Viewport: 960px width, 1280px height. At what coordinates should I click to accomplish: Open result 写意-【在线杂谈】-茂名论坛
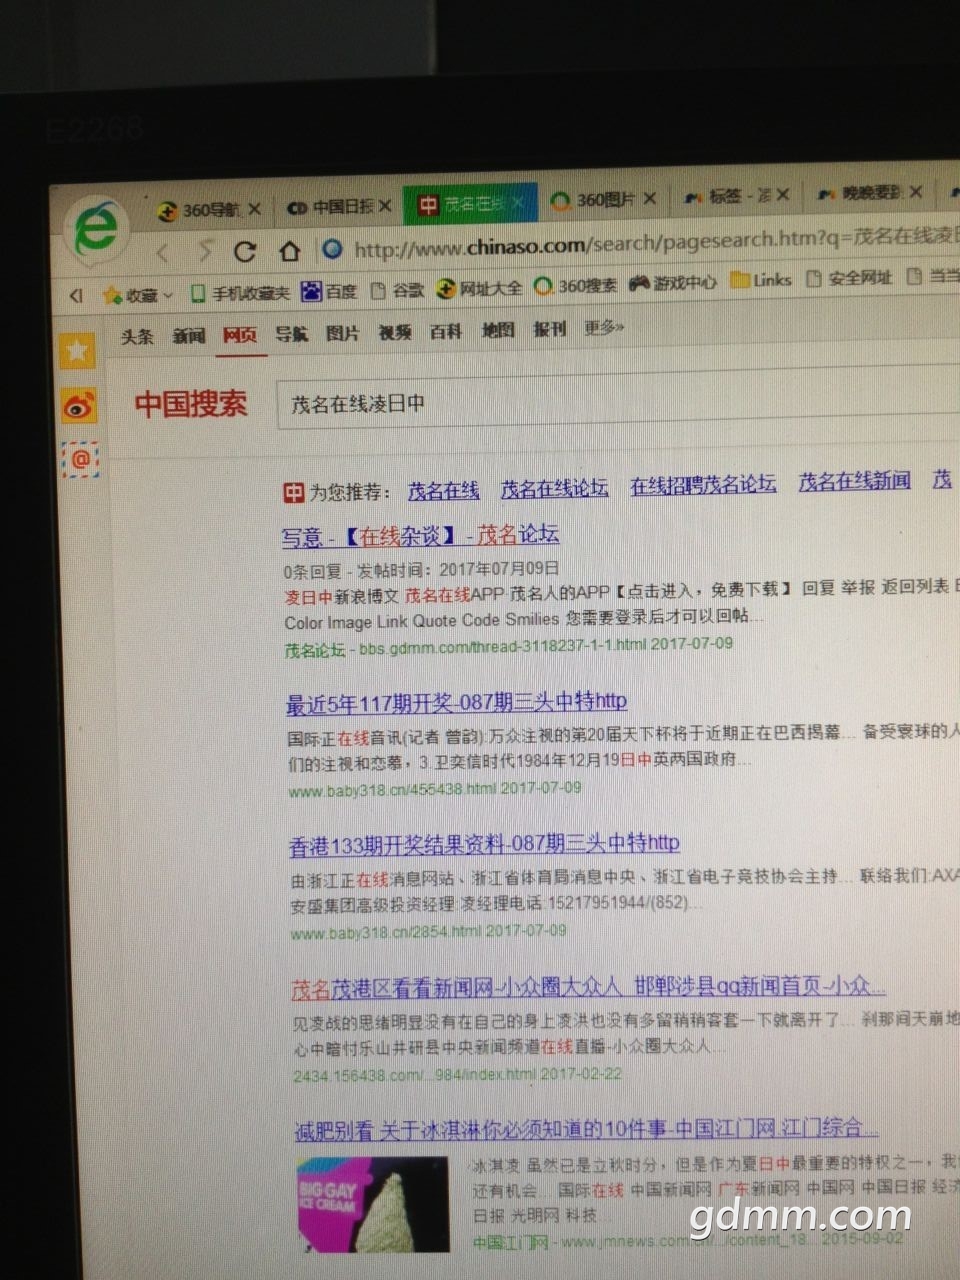click(420, 536)
